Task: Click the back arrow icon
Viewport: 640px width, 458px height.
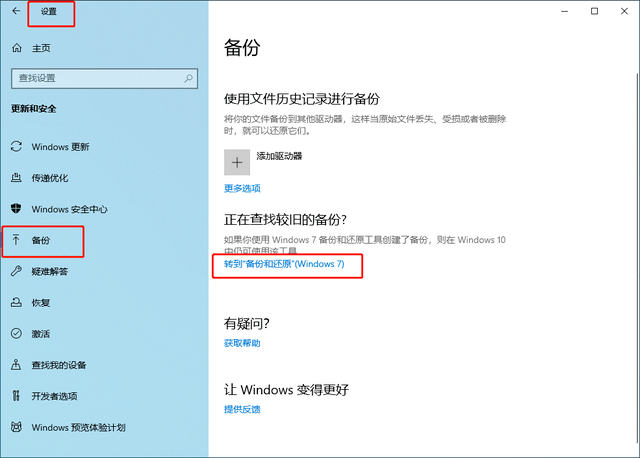Action: (16, 11)
